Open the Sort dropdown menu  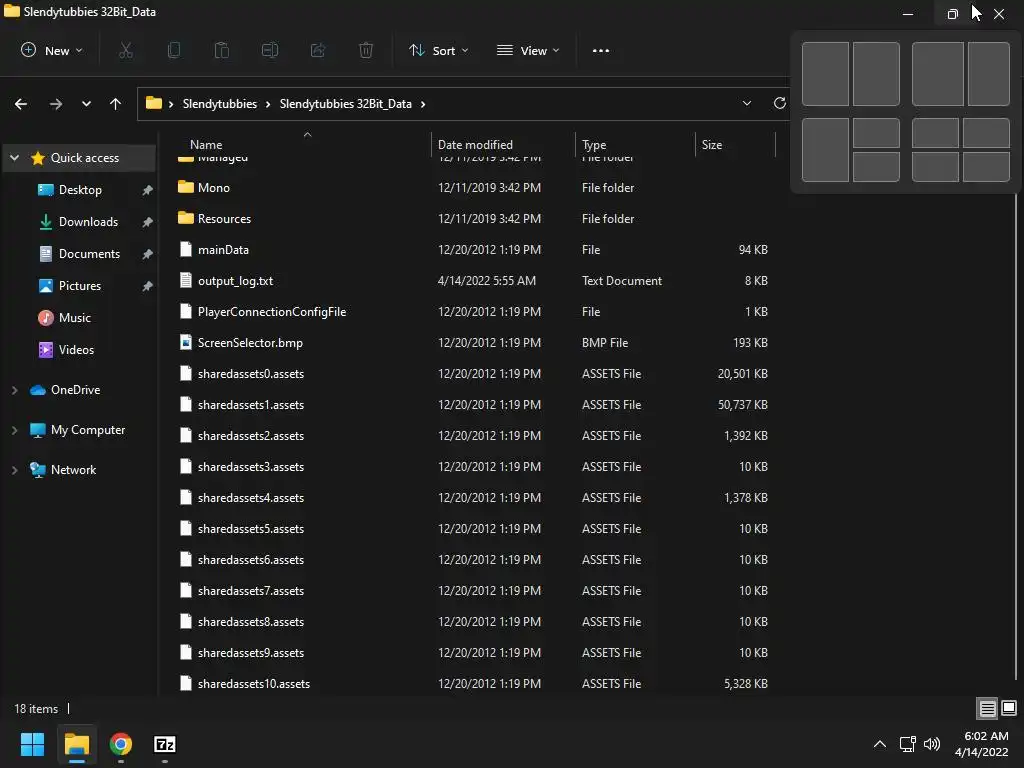(x=438, y=50)
